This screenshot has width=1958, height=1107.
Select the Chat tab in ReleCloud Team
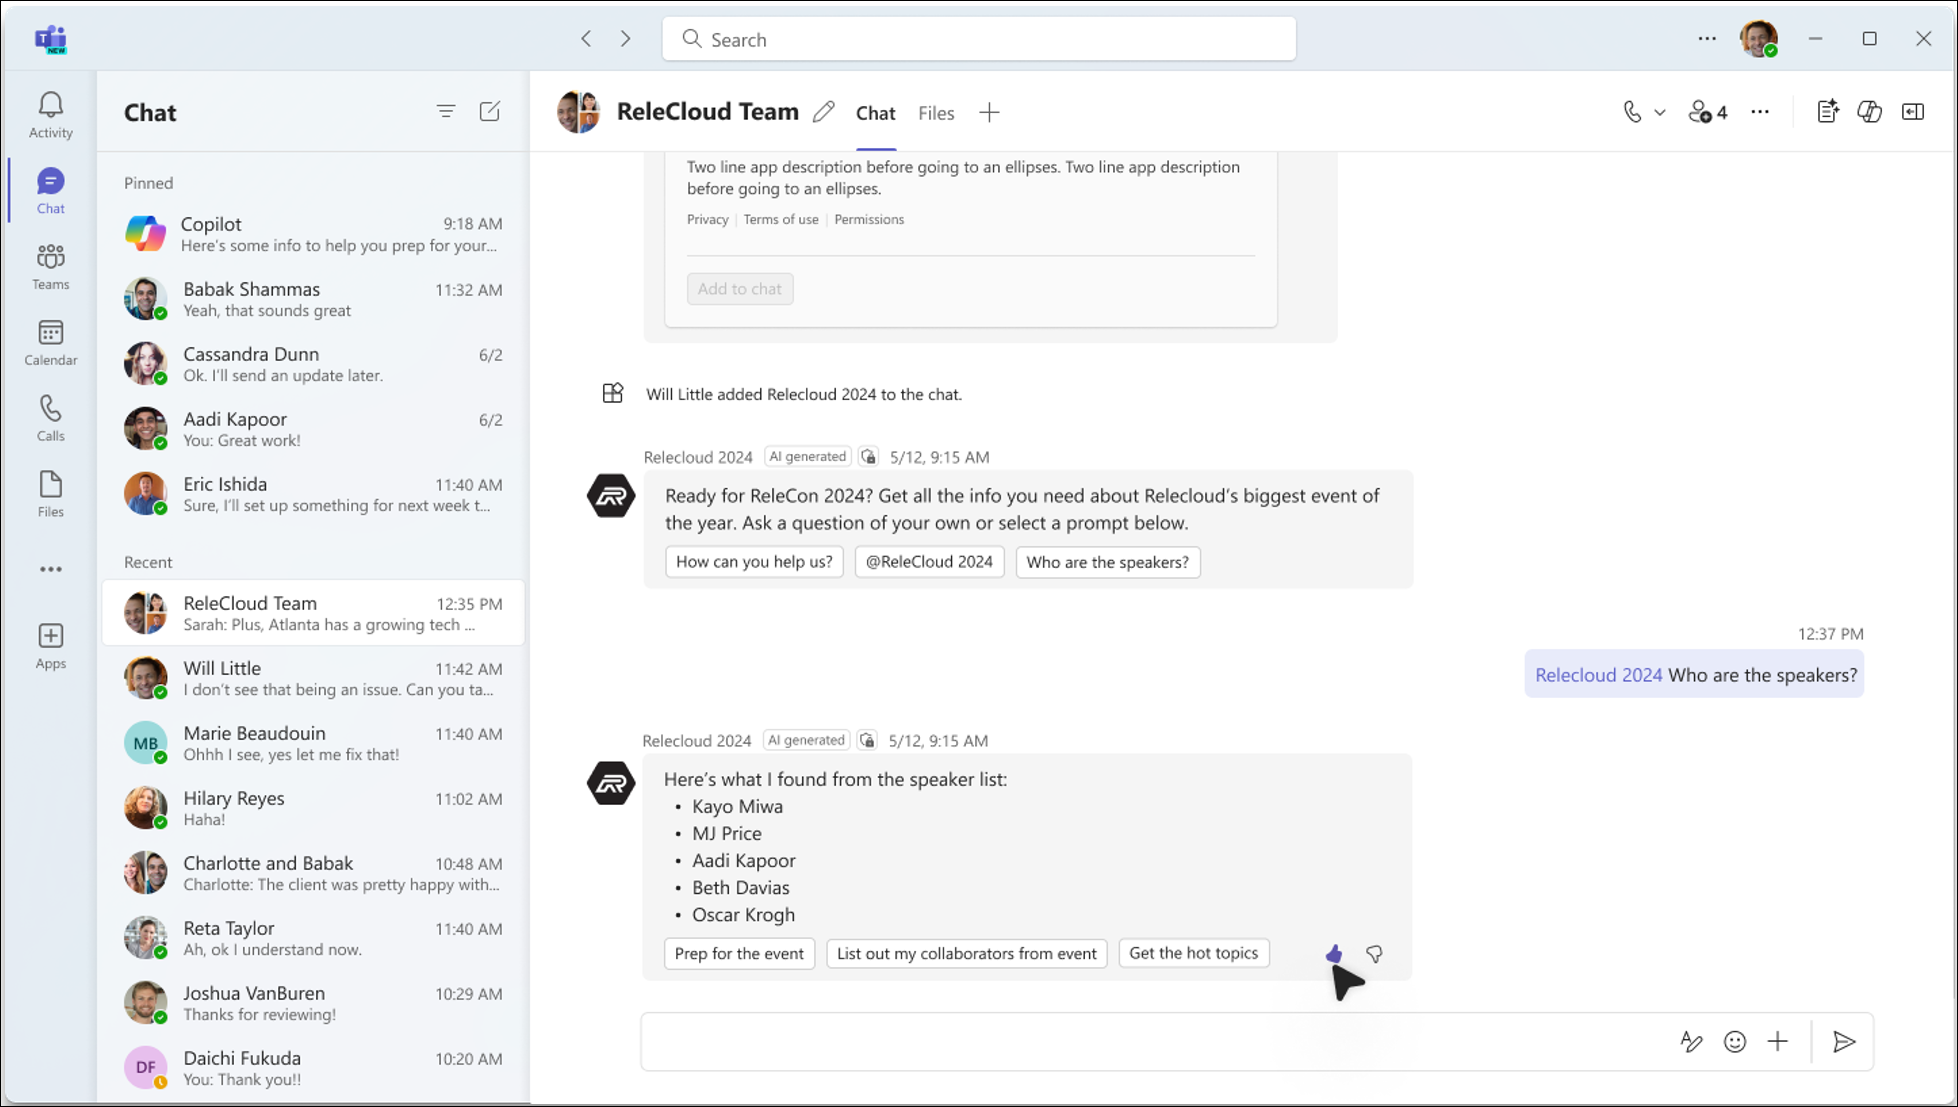point(875,112)
